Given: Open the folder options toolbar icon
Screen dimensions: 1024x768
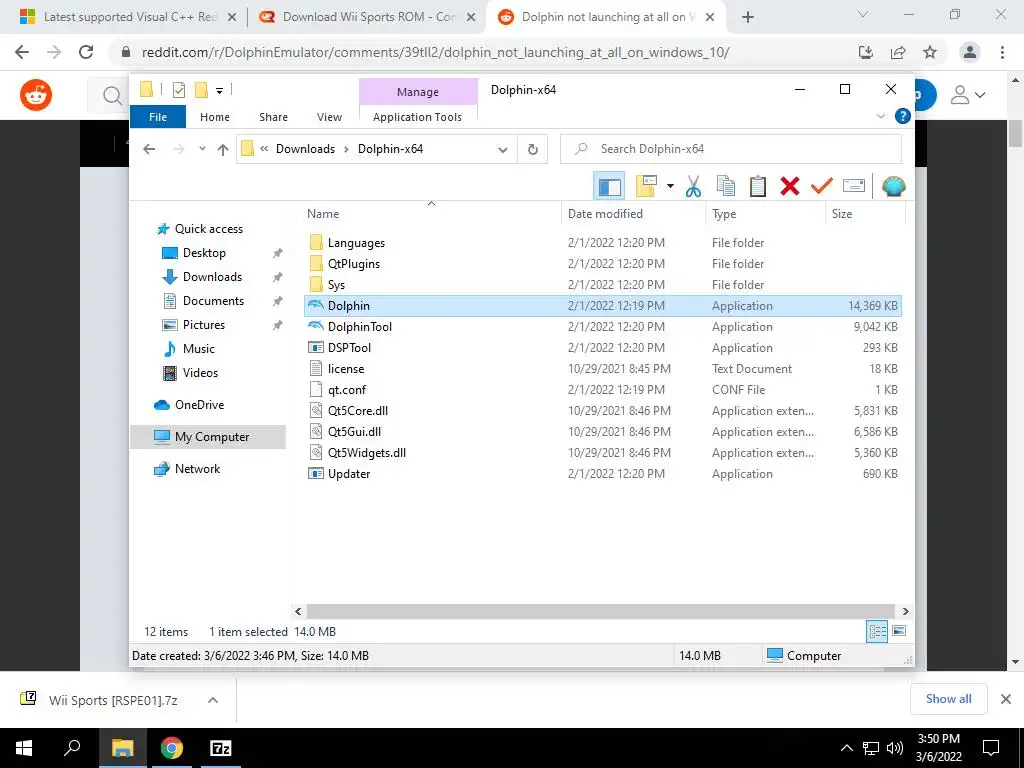Looking at the screenshot, I should click(x=645, y=187).
